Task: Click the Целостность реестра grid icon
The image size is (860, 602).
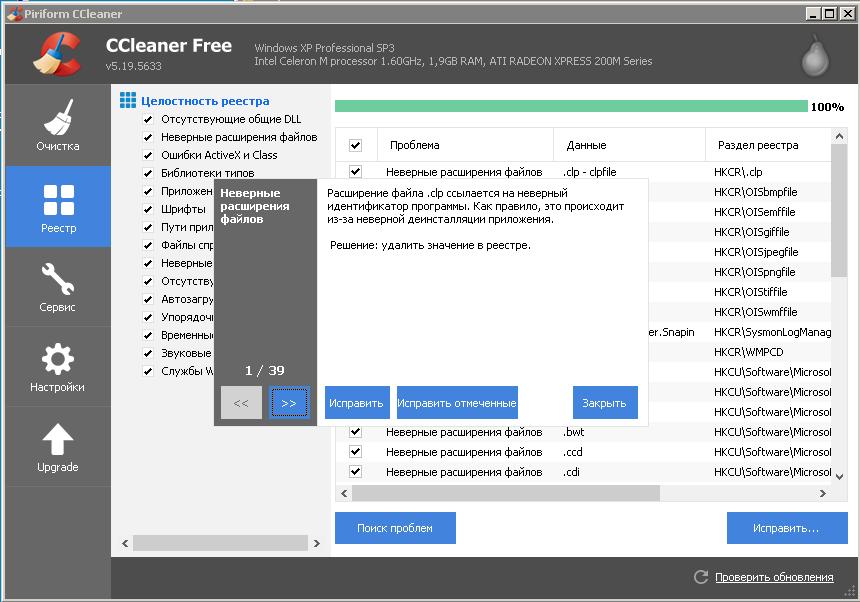Action: coord(128,100)
